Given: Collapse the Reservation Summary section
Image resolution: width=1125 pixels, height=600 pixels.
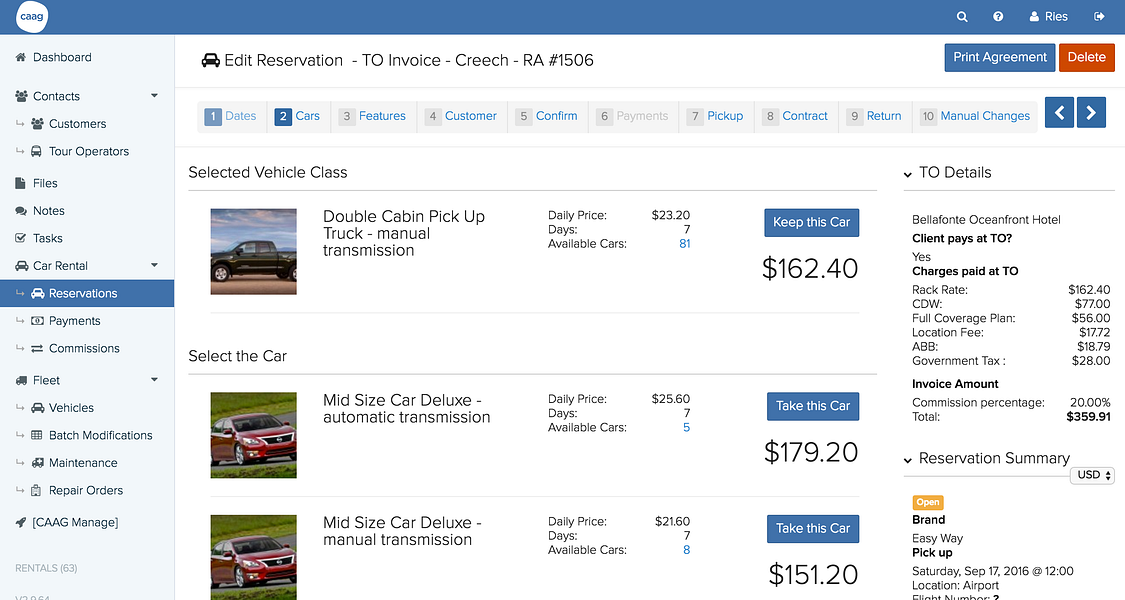Looking at the screenshot, I should [909, 458].
